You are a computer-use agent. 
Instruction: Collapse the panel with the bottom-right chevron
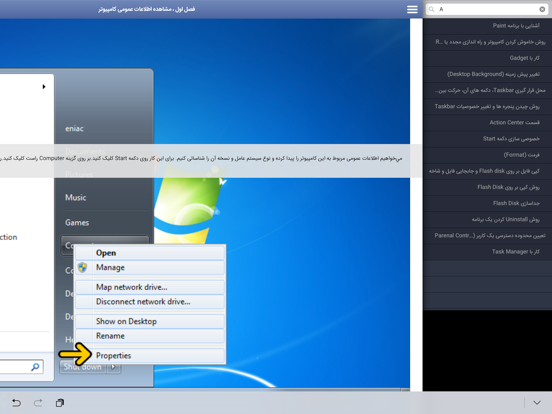(x=537, y=403)
